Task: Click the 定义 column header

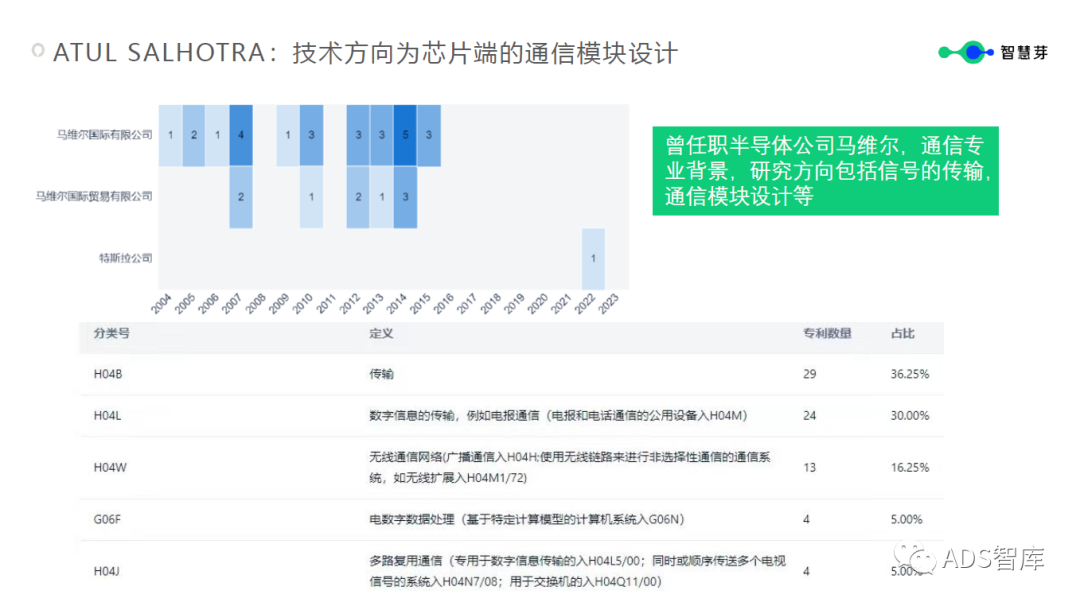Action: coord(381,333)
